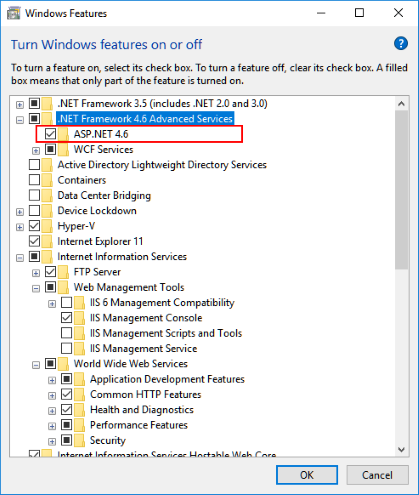Toggle the Application Development Features checkbox
This screenshot has width=419, height=495.
[x=66, y=379]
